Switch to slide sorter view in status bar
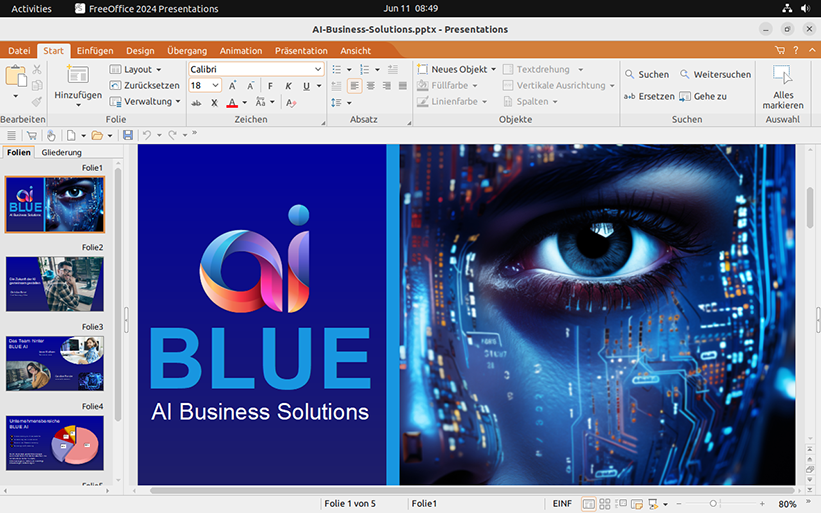The image size is (821, 513). click(606, 503)
